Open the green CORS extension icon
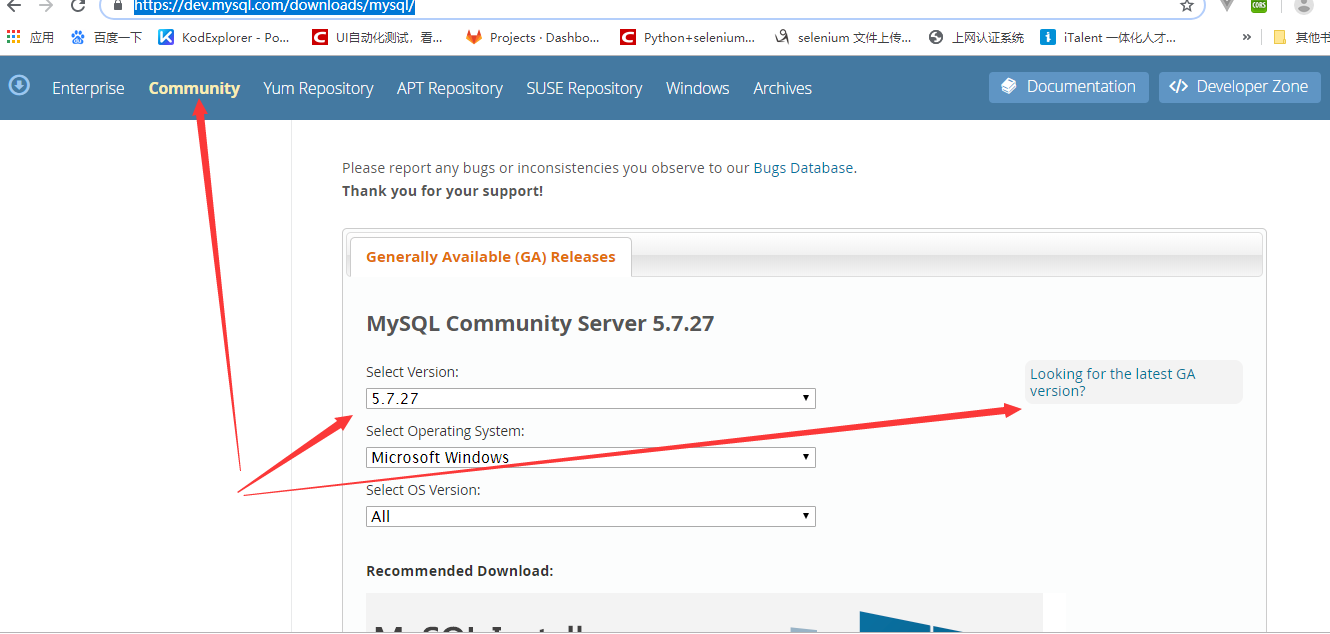This screenshot has height=634, width=1330. tap(1259, 5)
